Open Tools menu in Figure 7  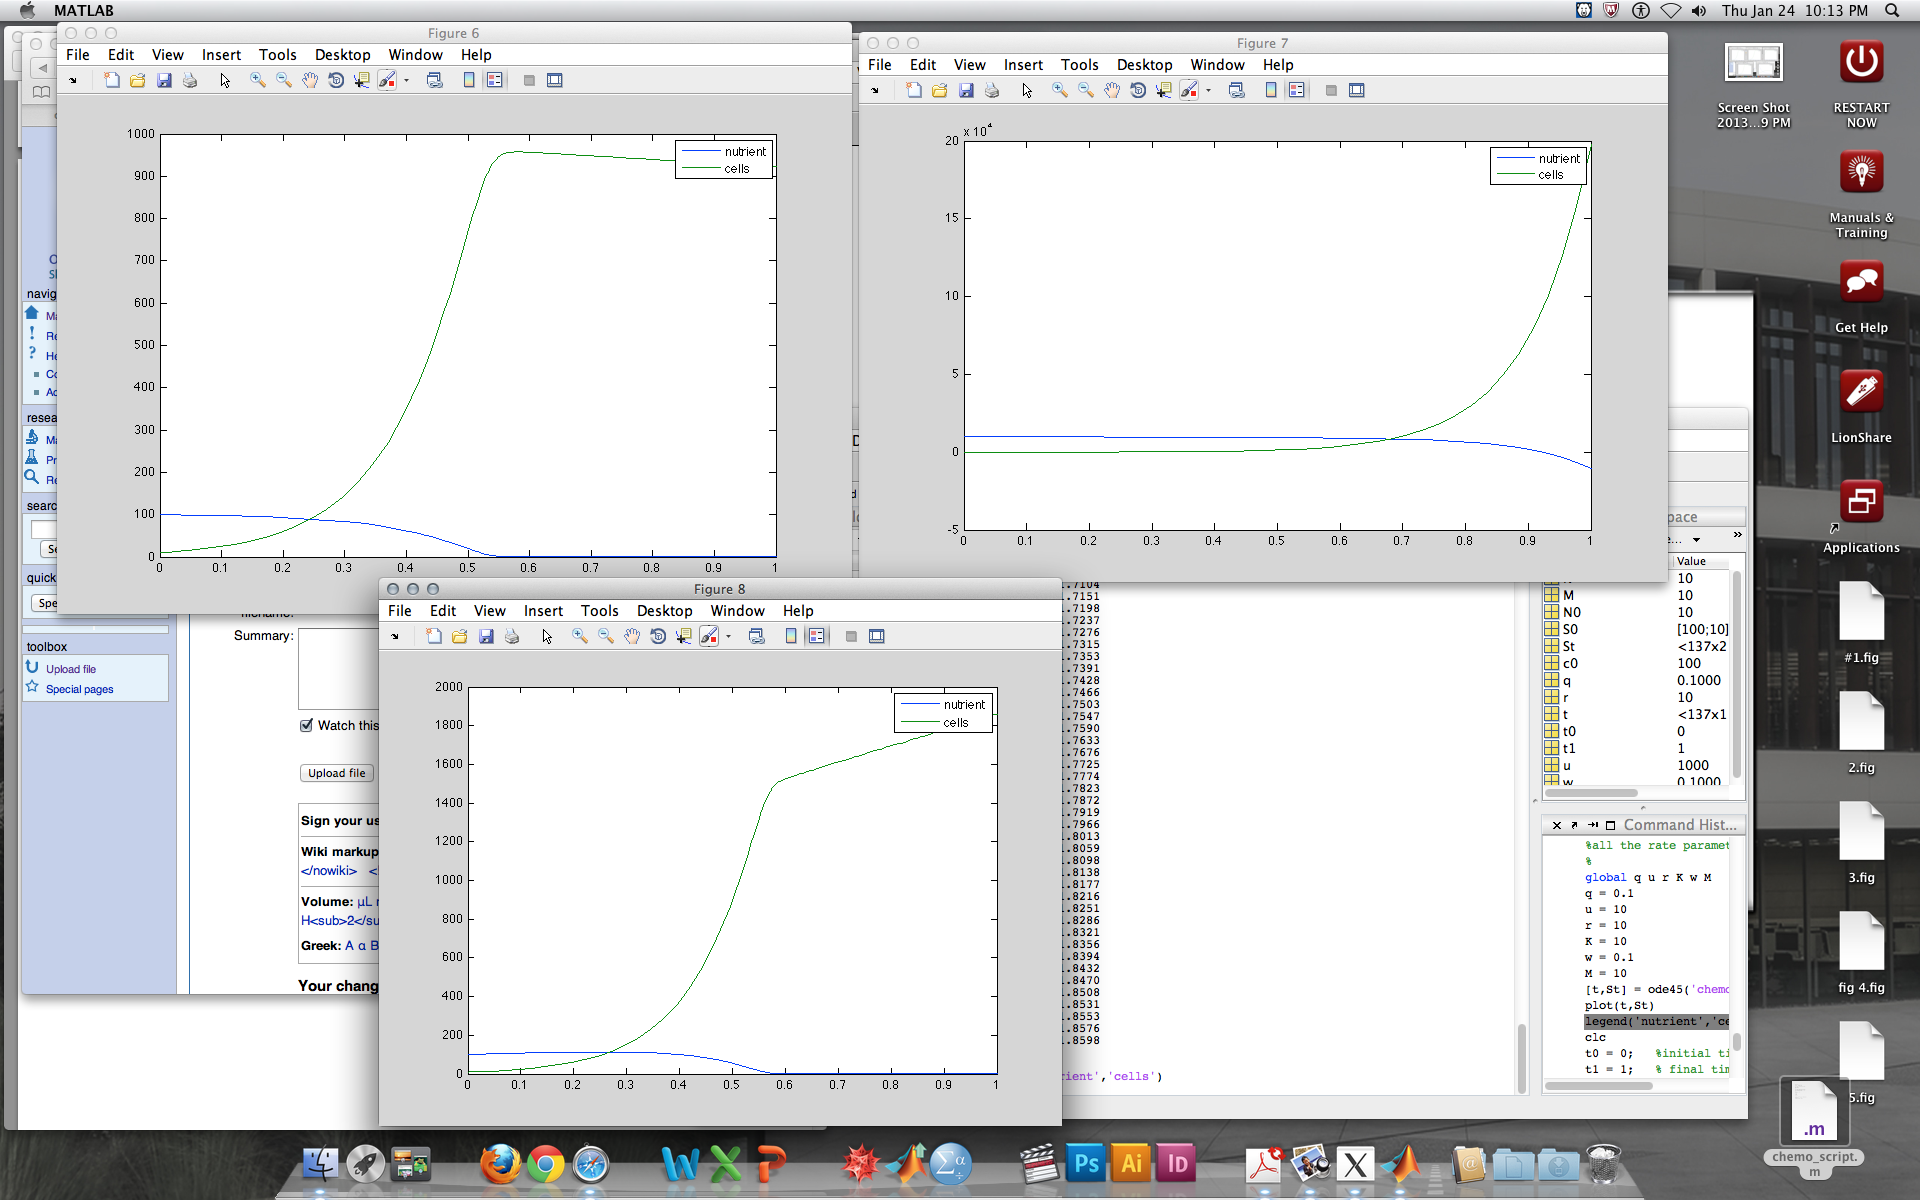[x=1079, y=65]
